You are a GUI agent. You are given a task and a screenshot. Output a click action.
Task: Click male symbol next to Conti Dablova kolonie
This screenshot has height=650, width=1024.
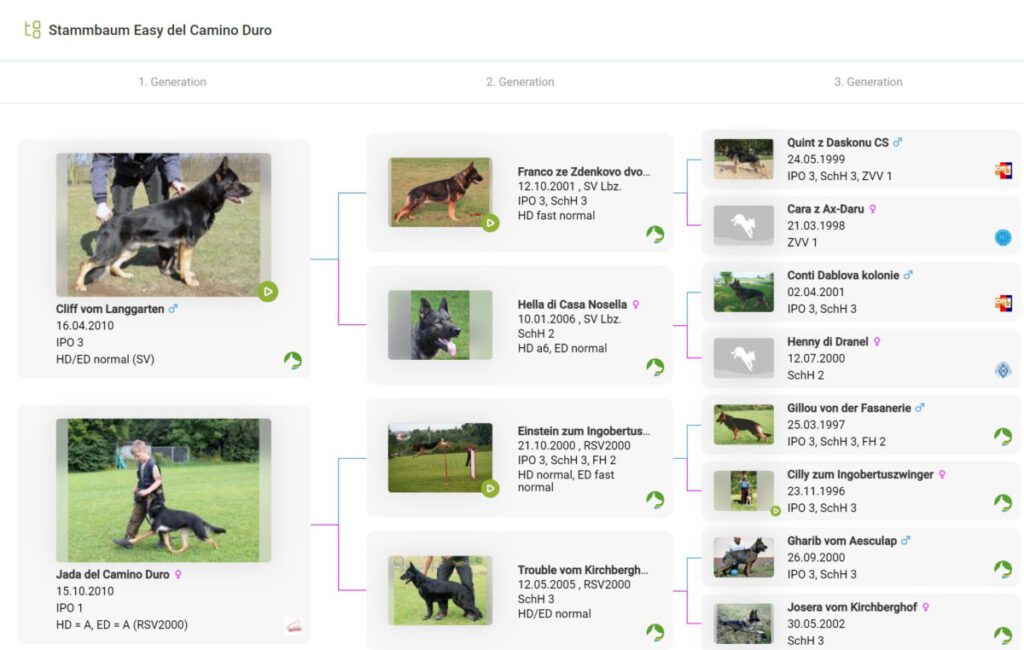click(908, 275)
